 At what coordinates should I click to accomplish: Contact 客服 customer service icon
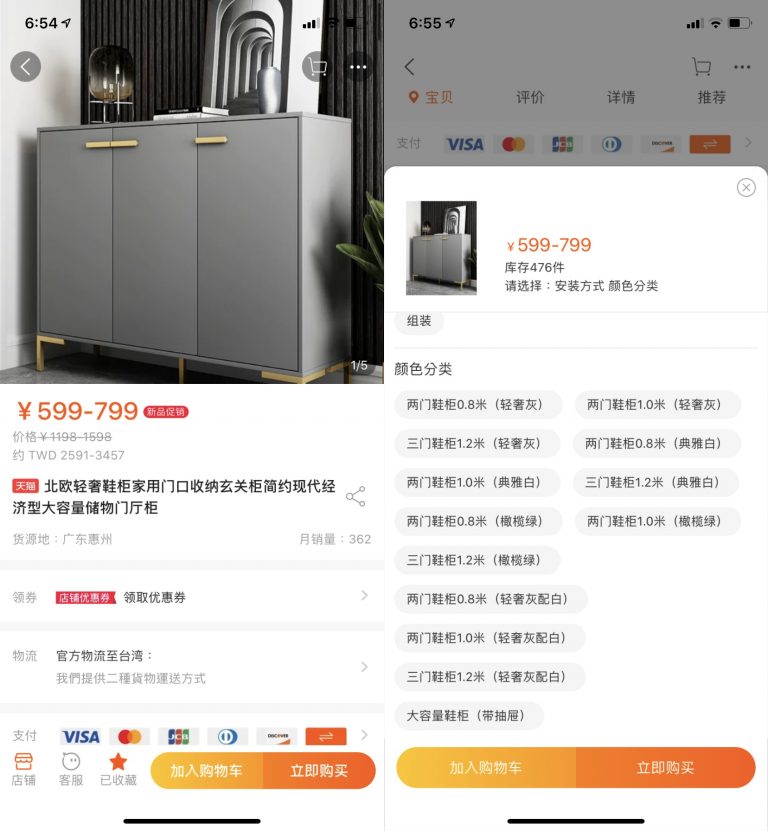tap(70, 769)
